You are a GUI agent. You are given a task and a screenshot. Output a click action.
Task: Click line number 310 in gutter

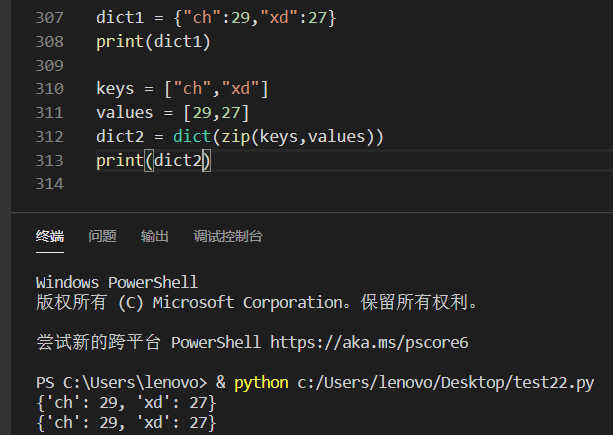point(49,89)
